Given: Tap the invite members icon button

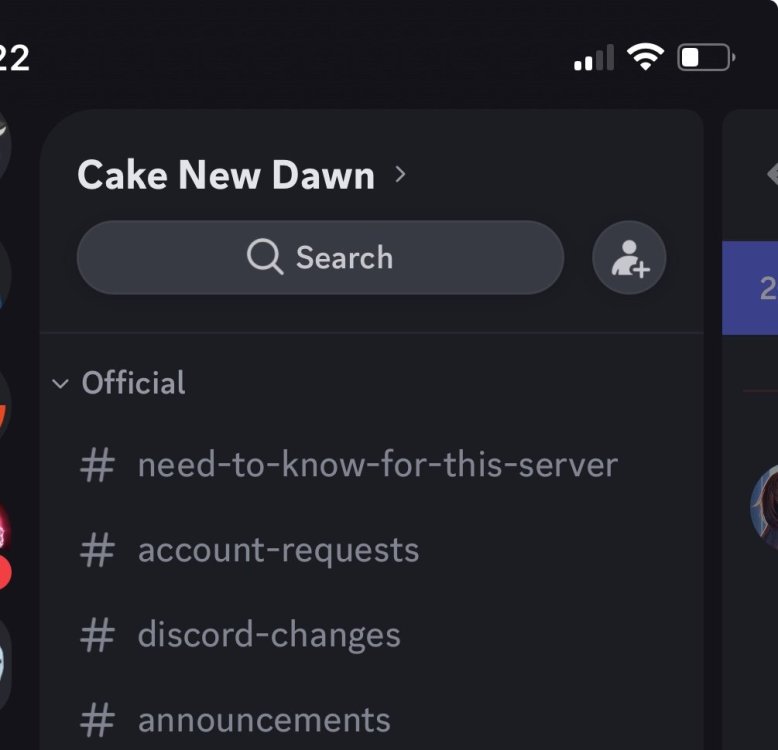Looking at the screenshot, I should coord(629,258).
